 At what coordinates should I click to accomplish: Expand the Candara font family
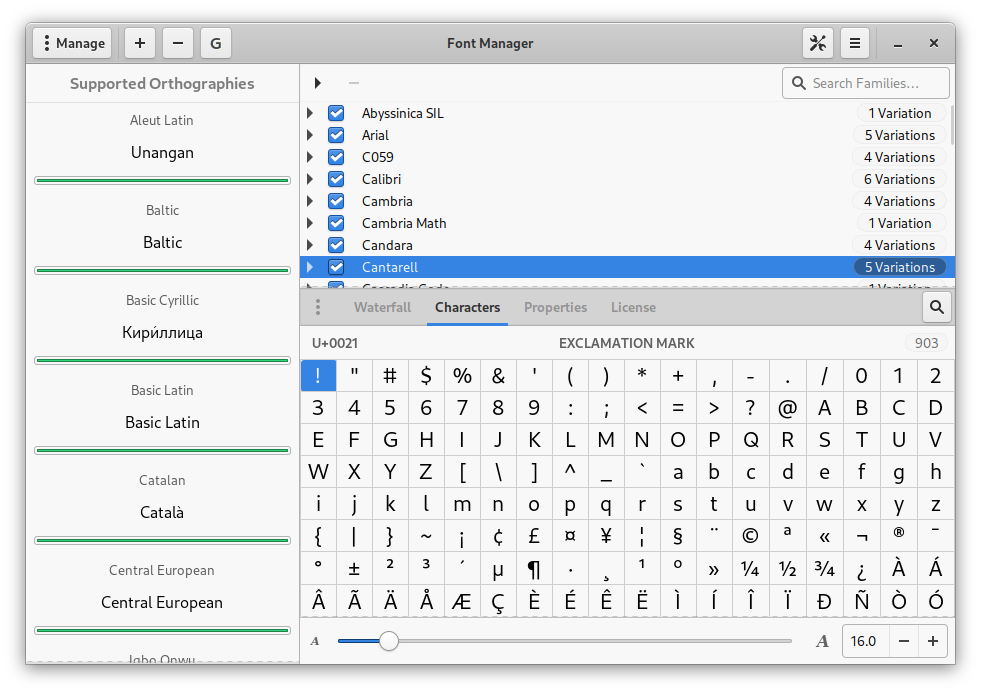tap(310, 245)
